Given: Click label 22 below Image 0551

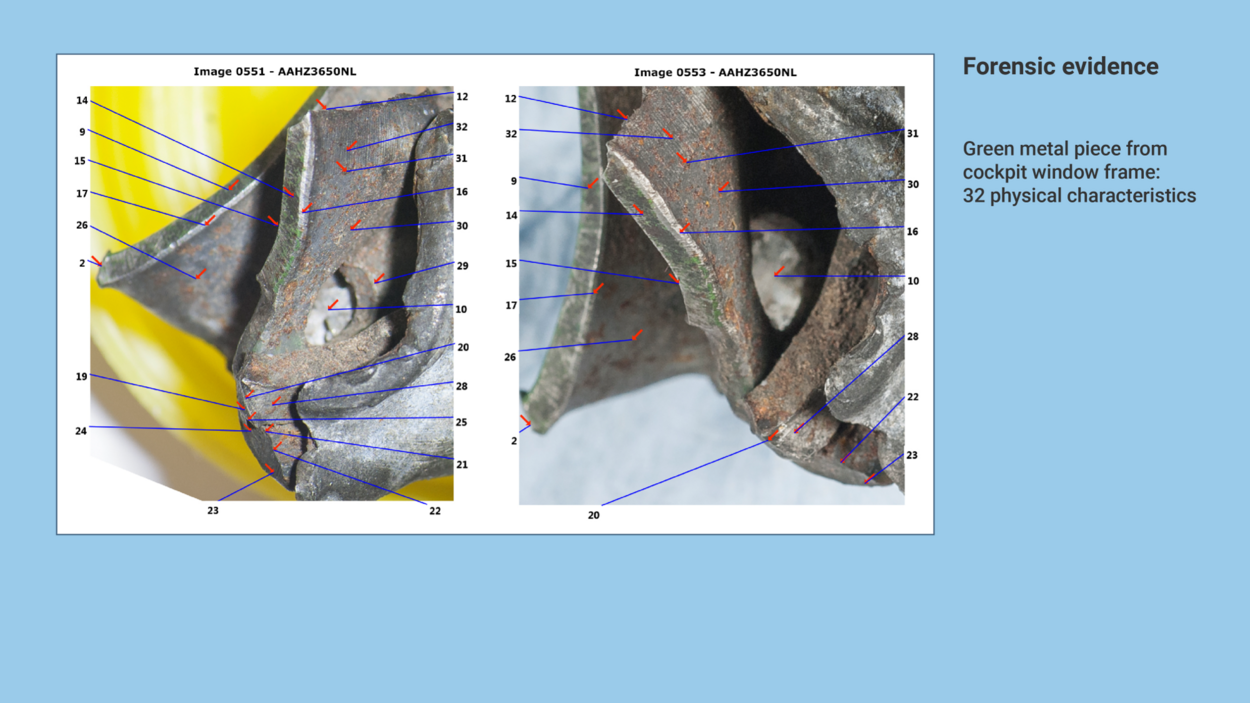Looking at the screenshot, I should (x=435, y=510).
